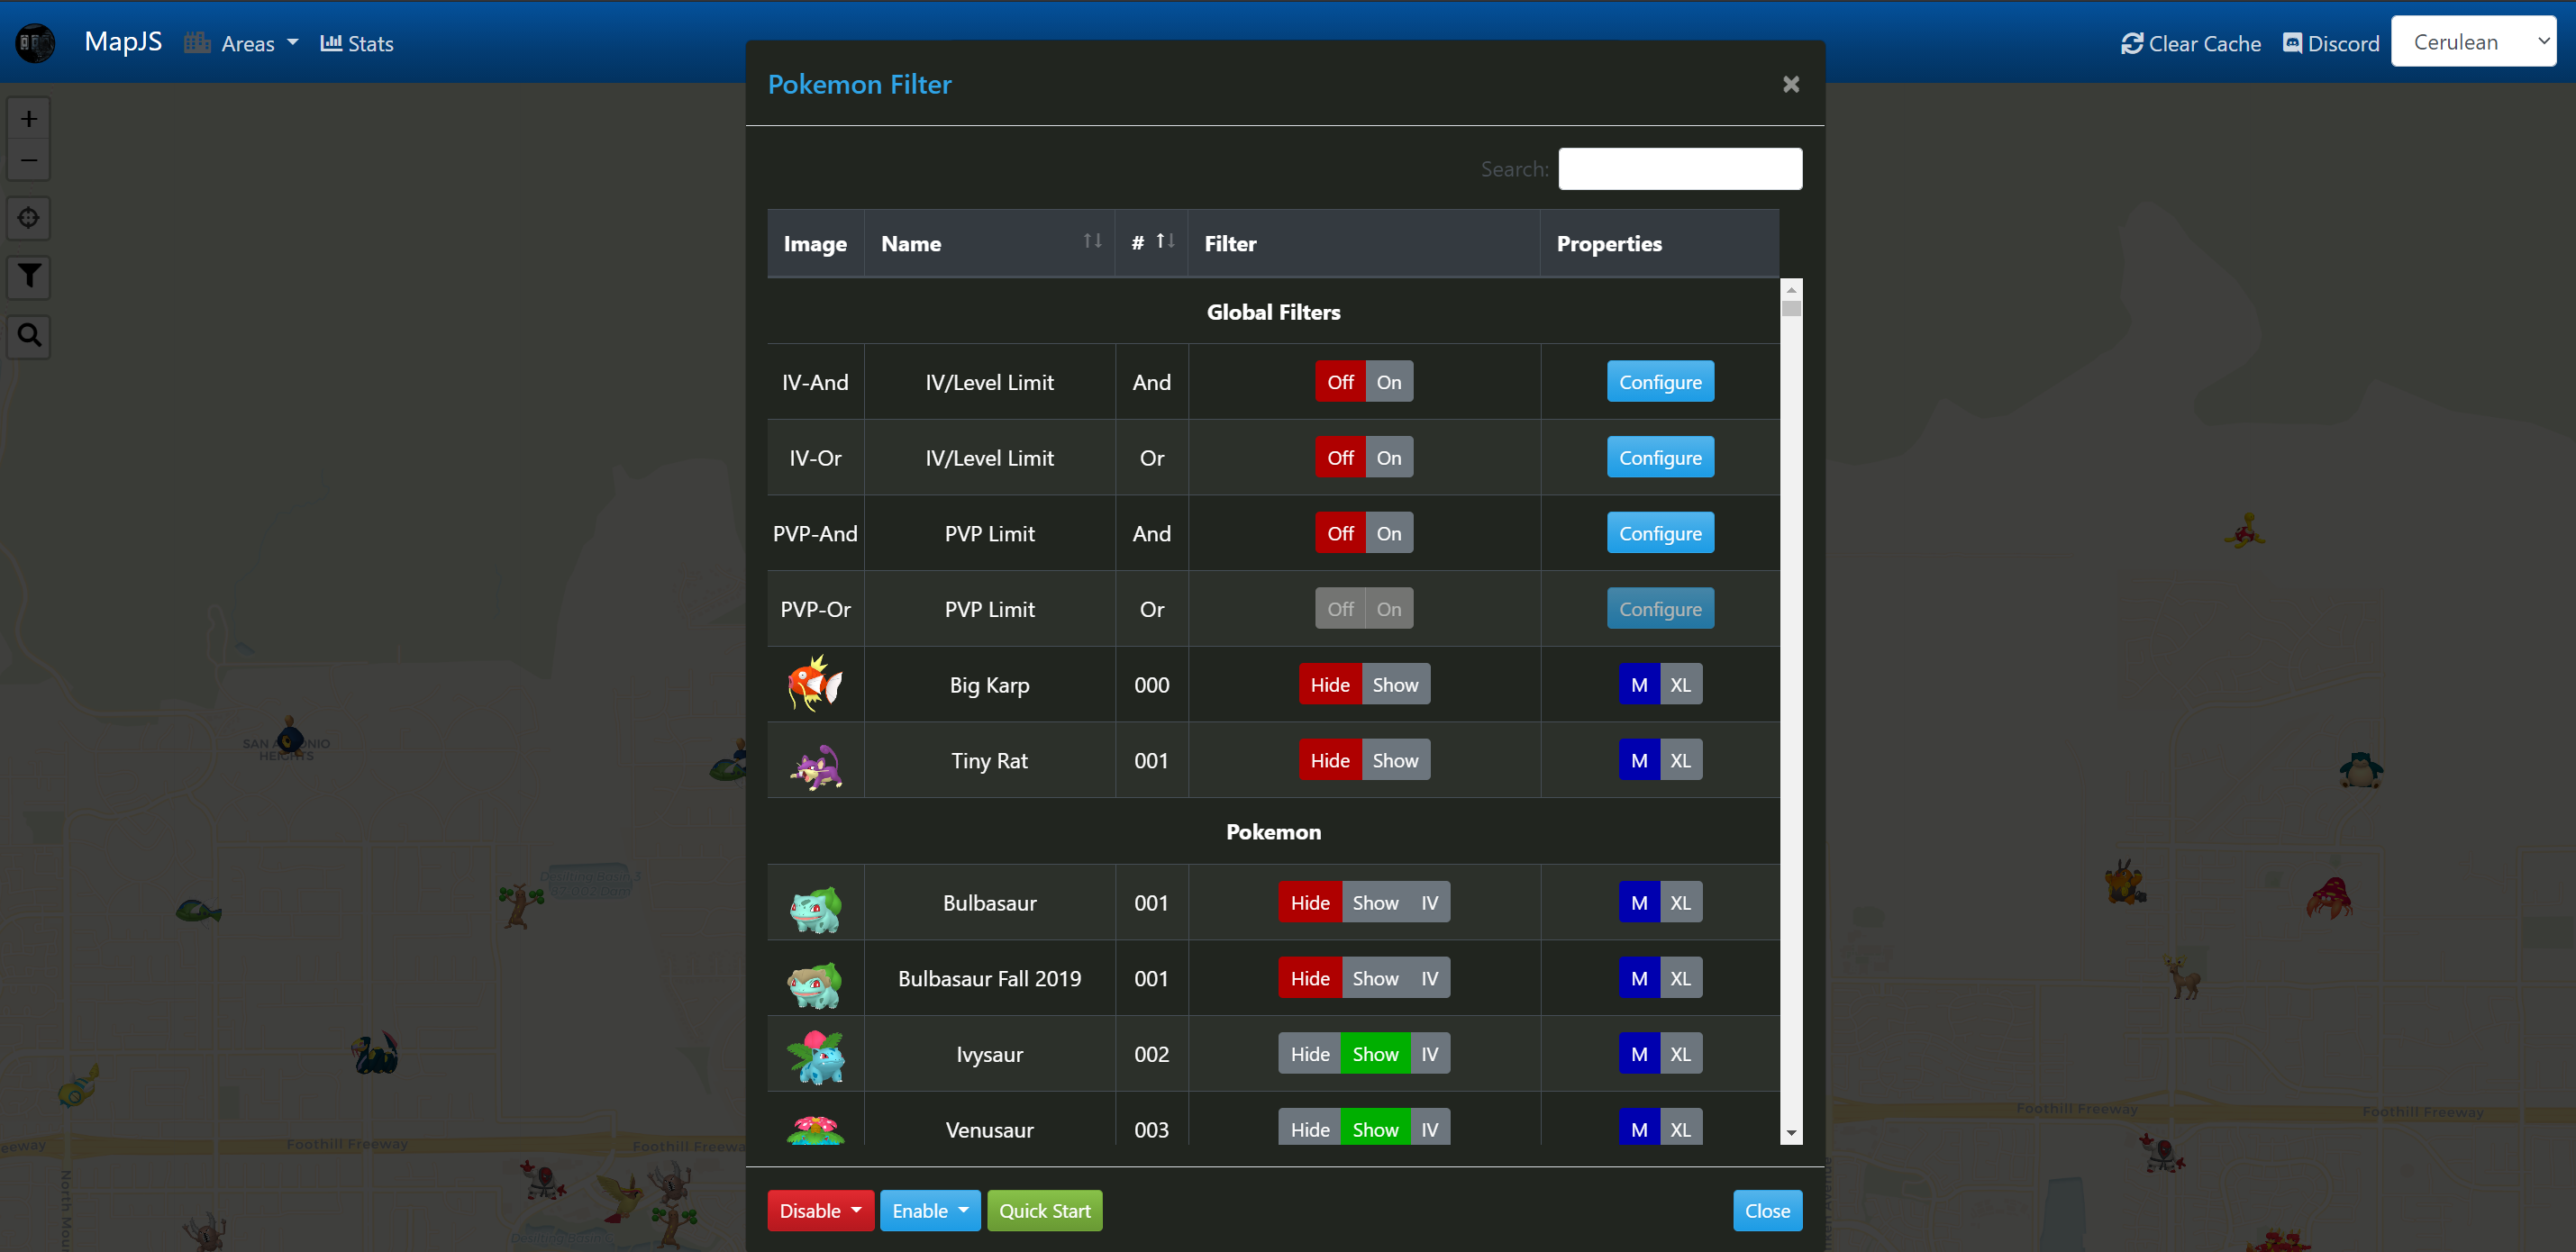This screenshot has height=1252, width=2576.
Task: Expand the blue Enable dropdown button
Action: [x=929, y=1211]
